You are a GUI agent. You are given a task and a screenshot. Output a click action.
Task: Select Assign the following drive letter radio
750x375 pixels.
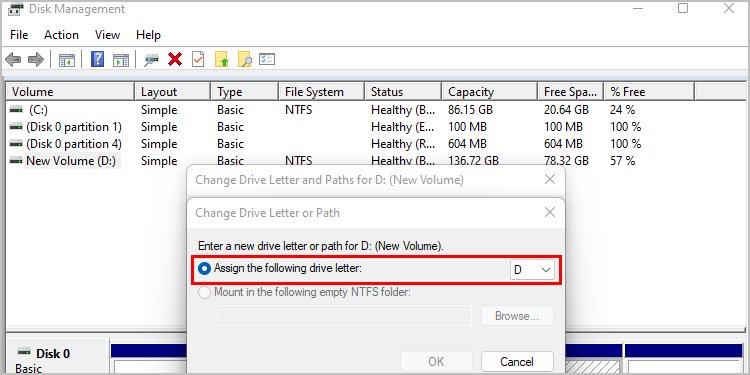tap(204, 269)
